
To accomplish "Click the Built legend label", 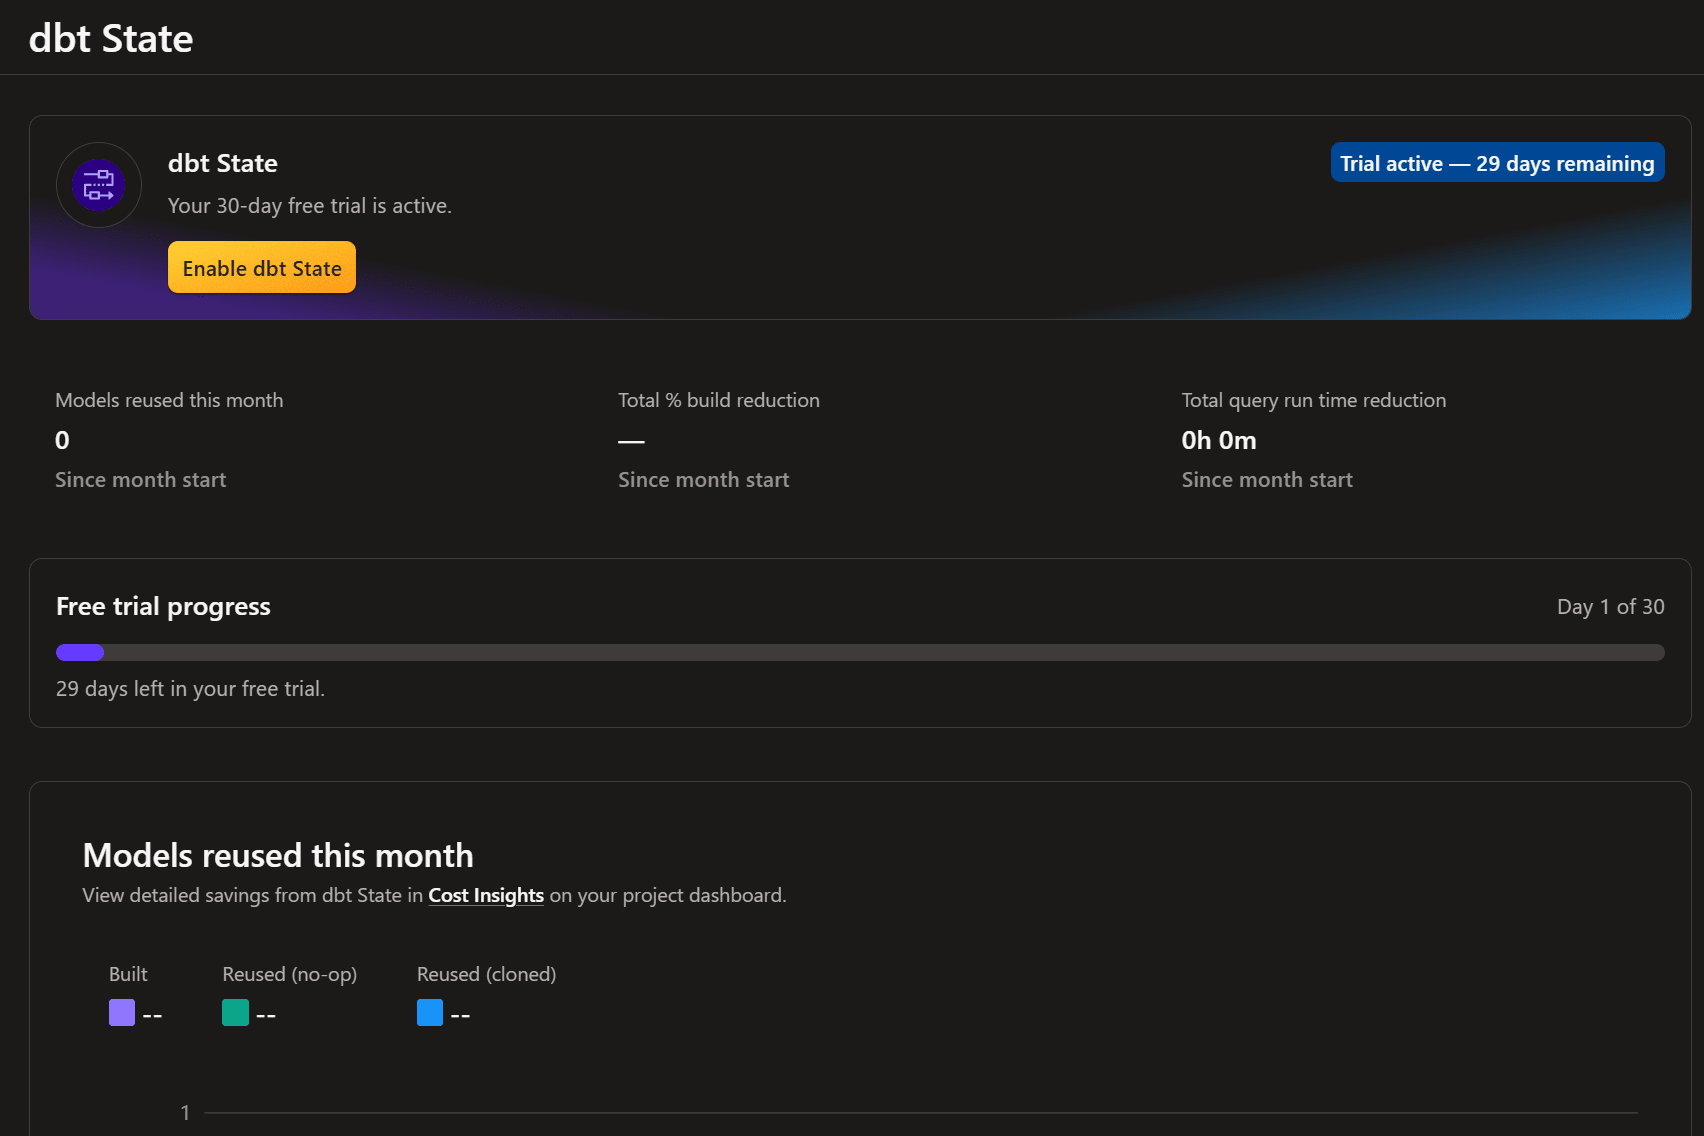I will (128, 974).
